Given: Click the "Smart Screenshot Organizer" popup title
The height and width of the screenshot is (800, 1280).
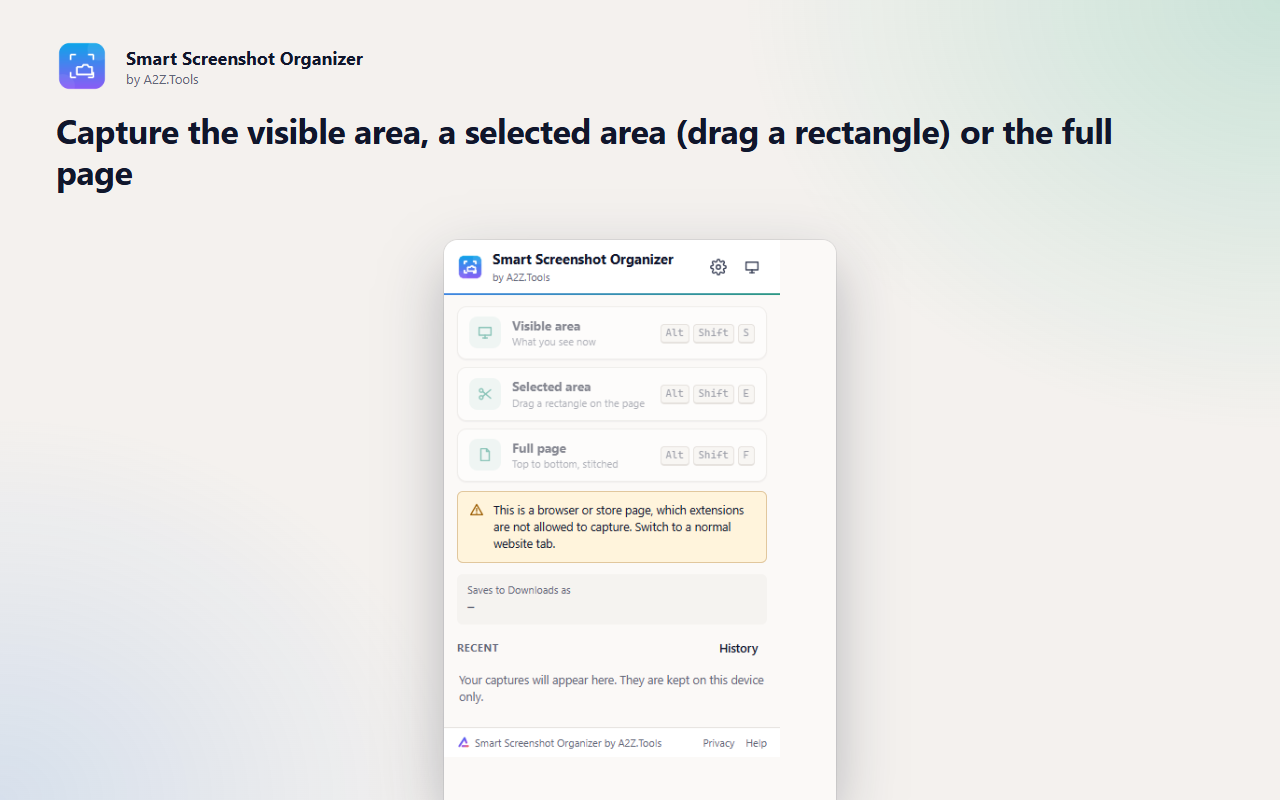Looking at the screenshot, I should point(583,259).
